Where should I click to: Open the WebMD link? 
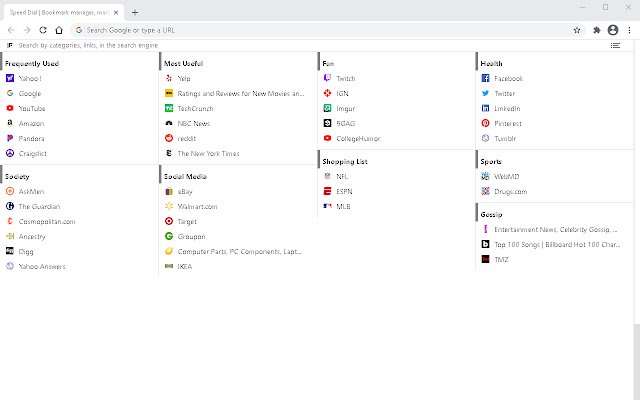click(507, 176)
